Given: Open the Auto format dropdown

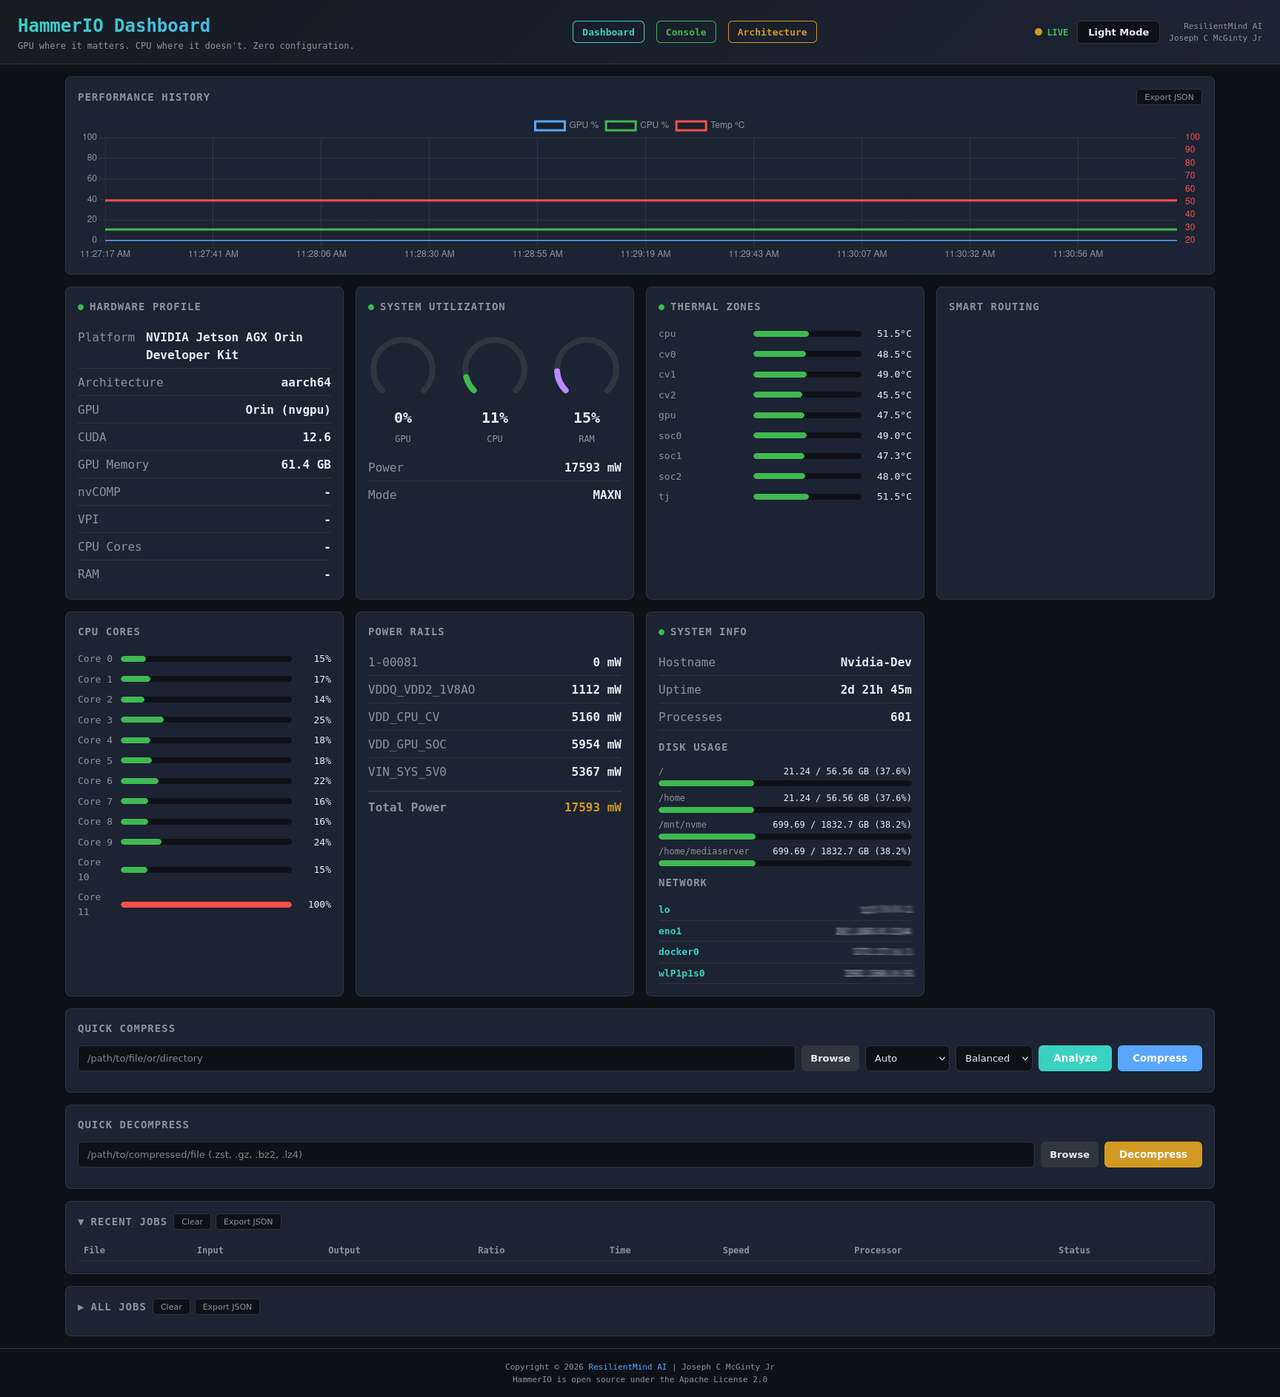Looking at the screenshot, I should tap(906, 1058).
